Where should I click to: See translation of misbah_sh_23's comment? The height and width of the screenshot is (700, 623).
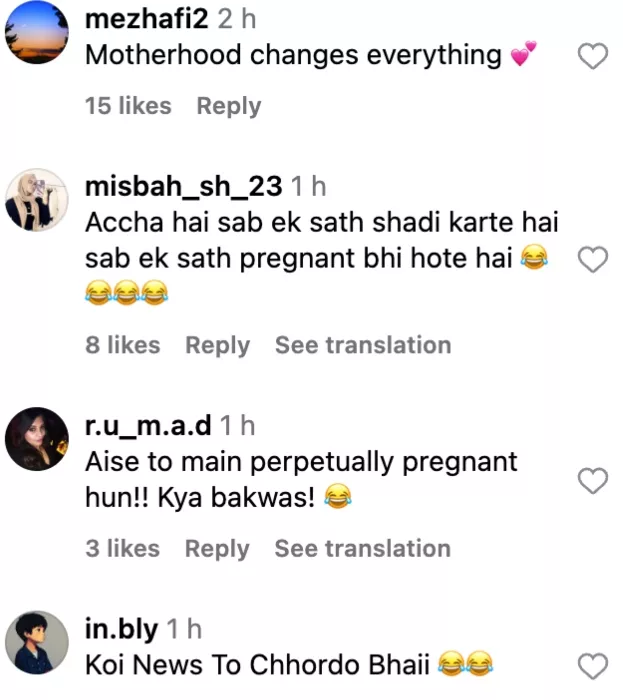click(x=363, y=345)
